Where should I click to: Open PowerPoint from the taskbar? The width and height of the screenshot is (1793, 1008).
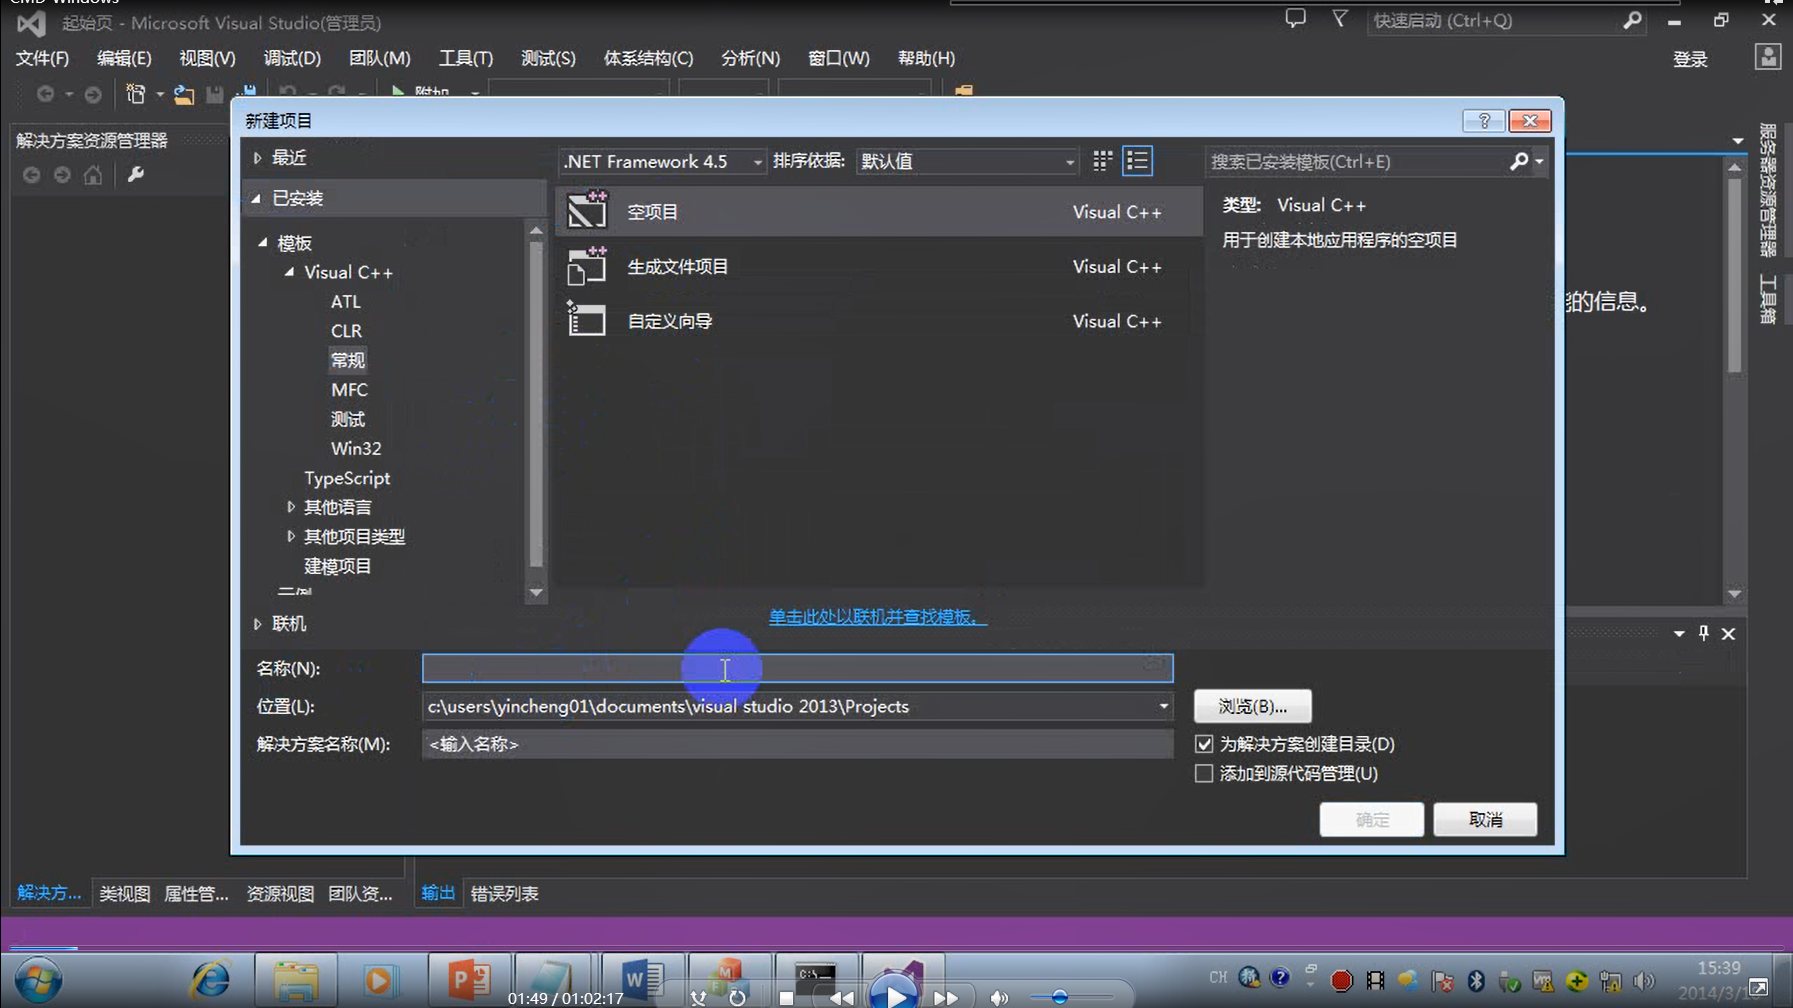click(468, 980)
